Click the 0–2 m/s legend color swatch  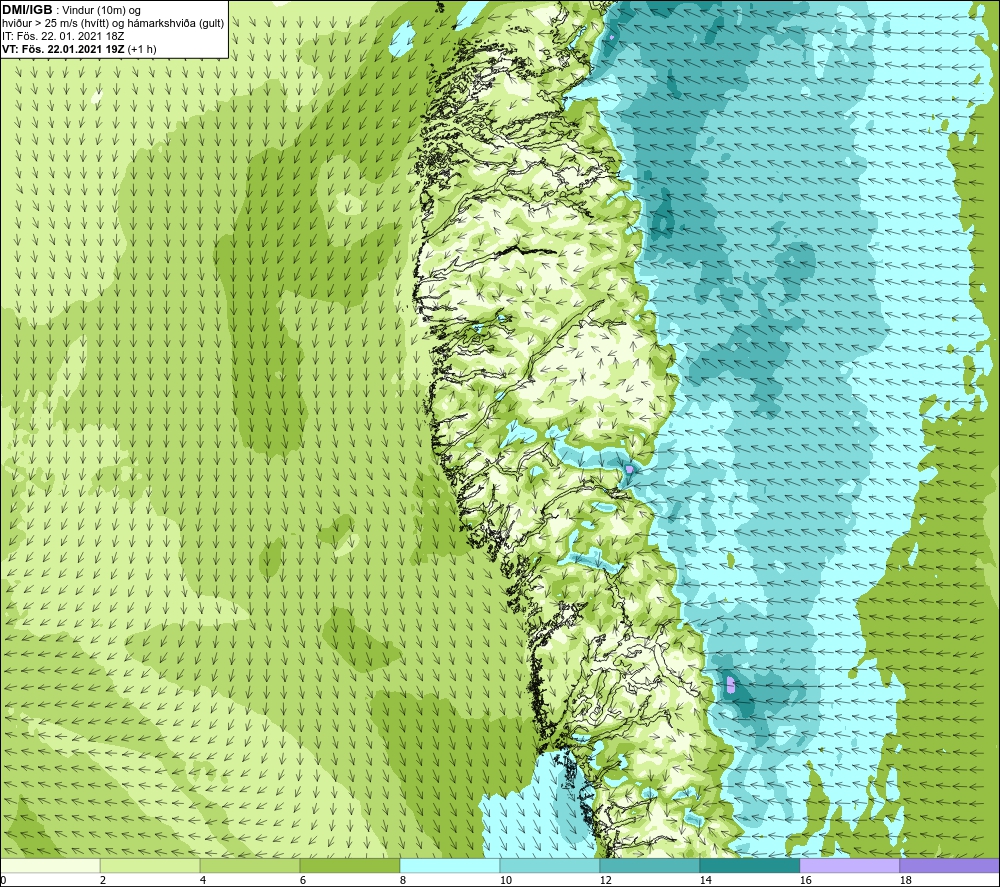pos(50,865)
